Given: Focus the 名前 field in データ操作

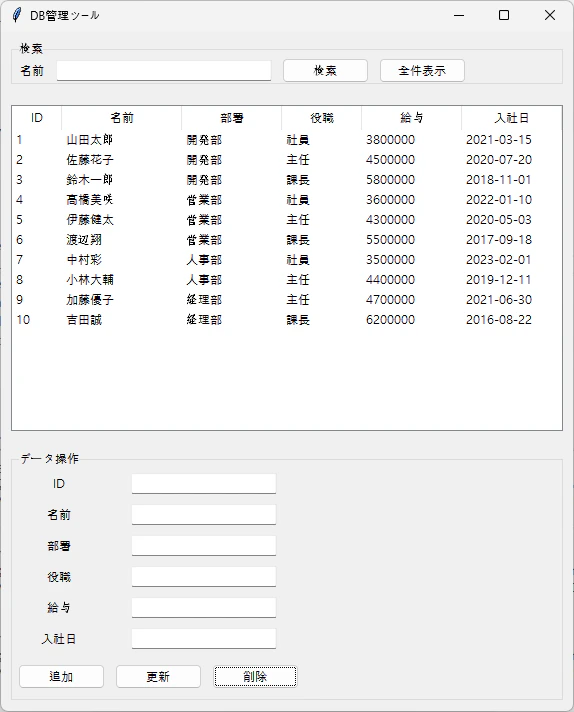Looking at the screenshot, I should pyautogui.click(x=204, y=514).
